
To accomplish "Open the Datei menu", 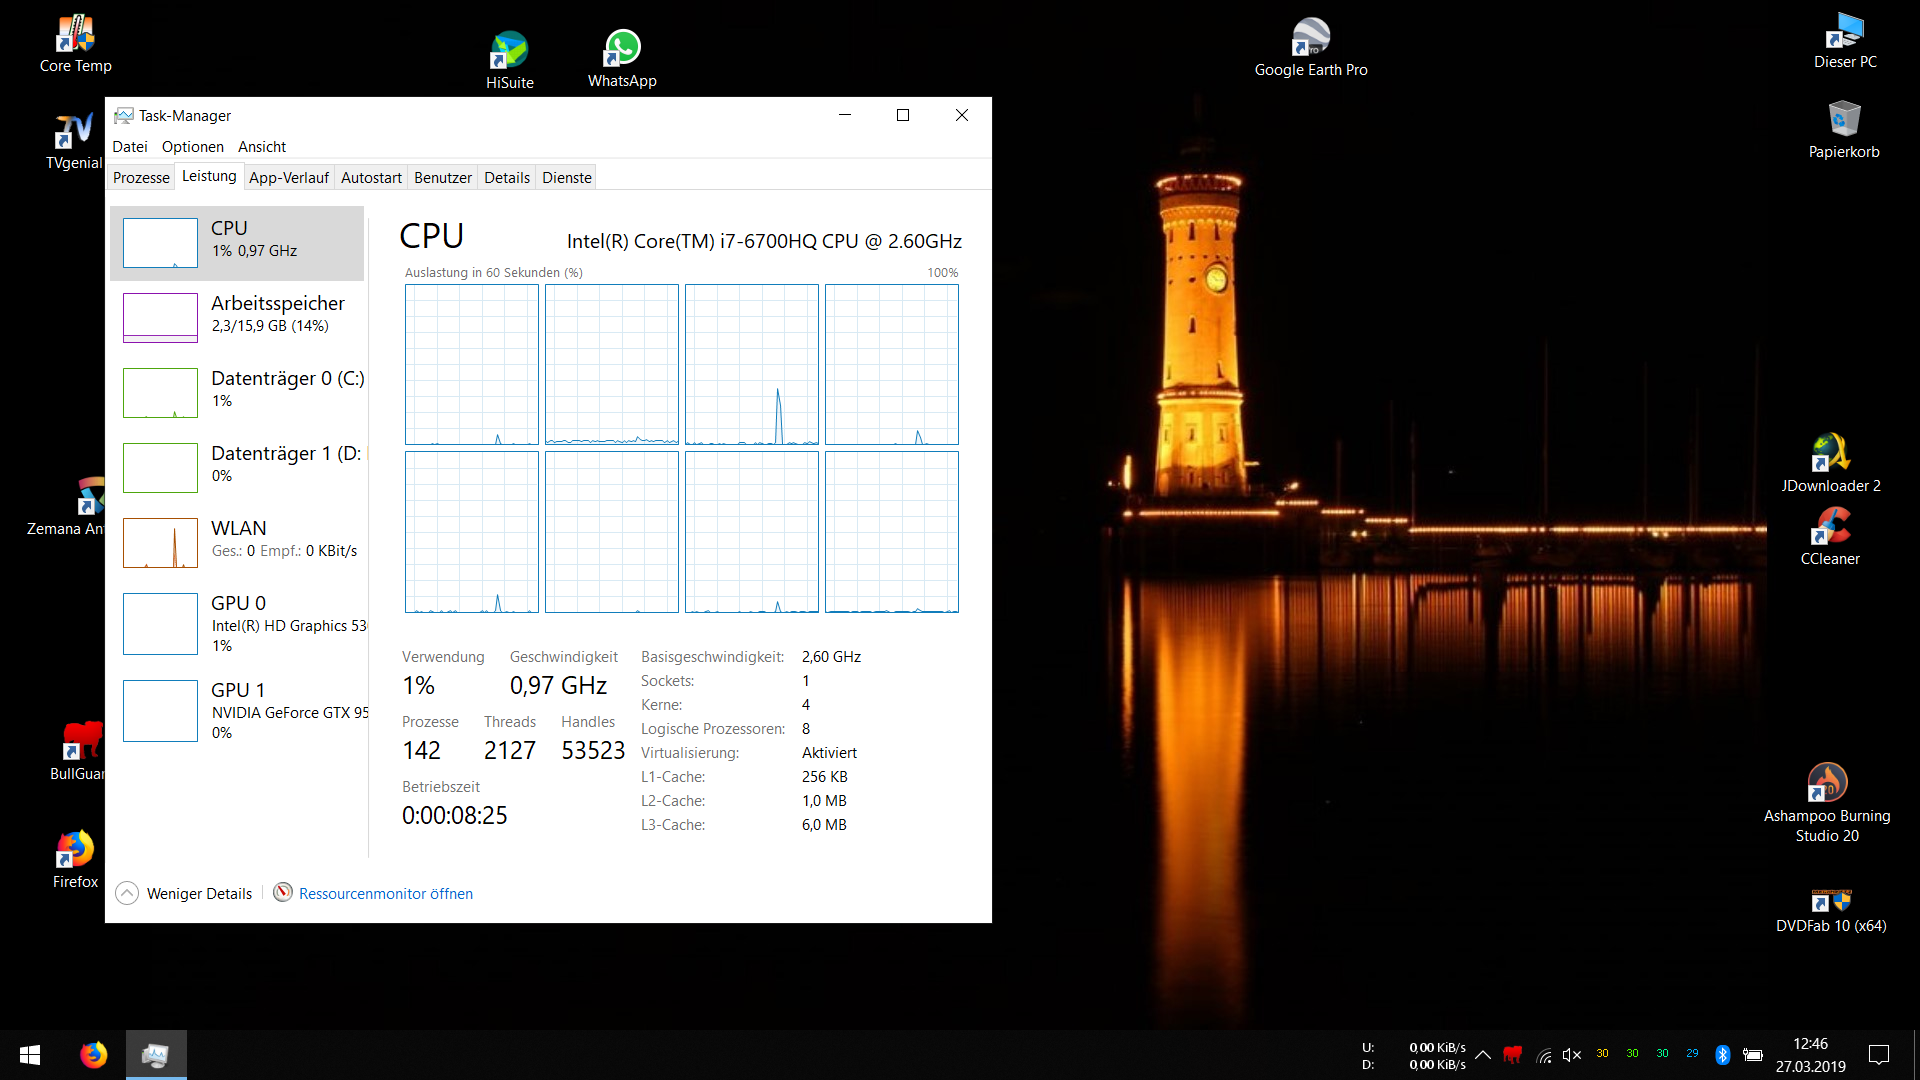I will 130,147.
